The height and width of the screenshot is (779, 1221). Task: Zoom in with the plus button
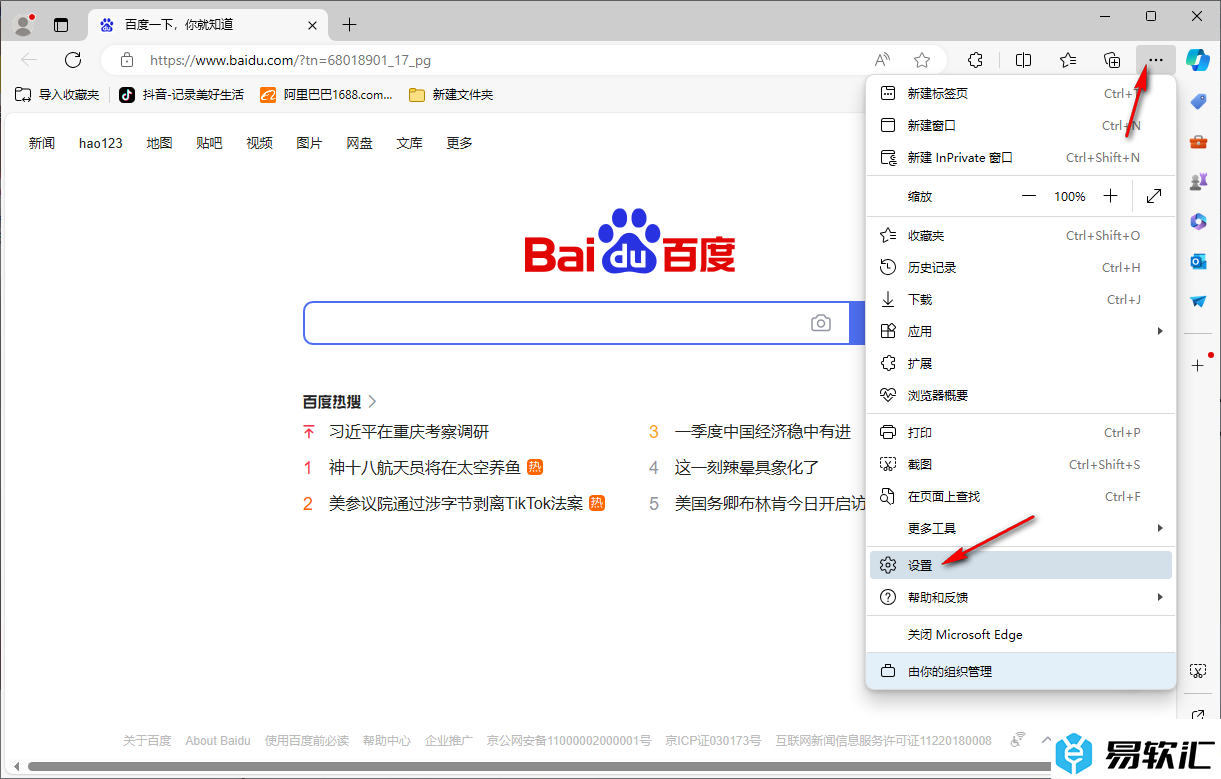[x=1110, y=196]
